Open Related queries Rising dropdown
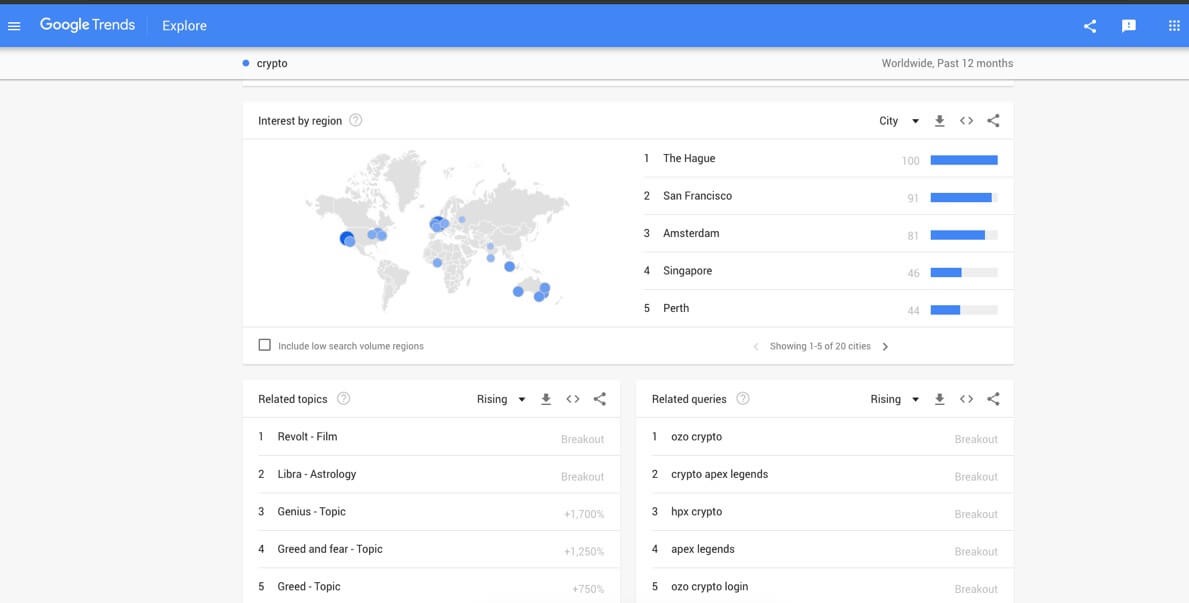Image resolution: width=1189 pixels, height=603 pixels. [894, 399]
